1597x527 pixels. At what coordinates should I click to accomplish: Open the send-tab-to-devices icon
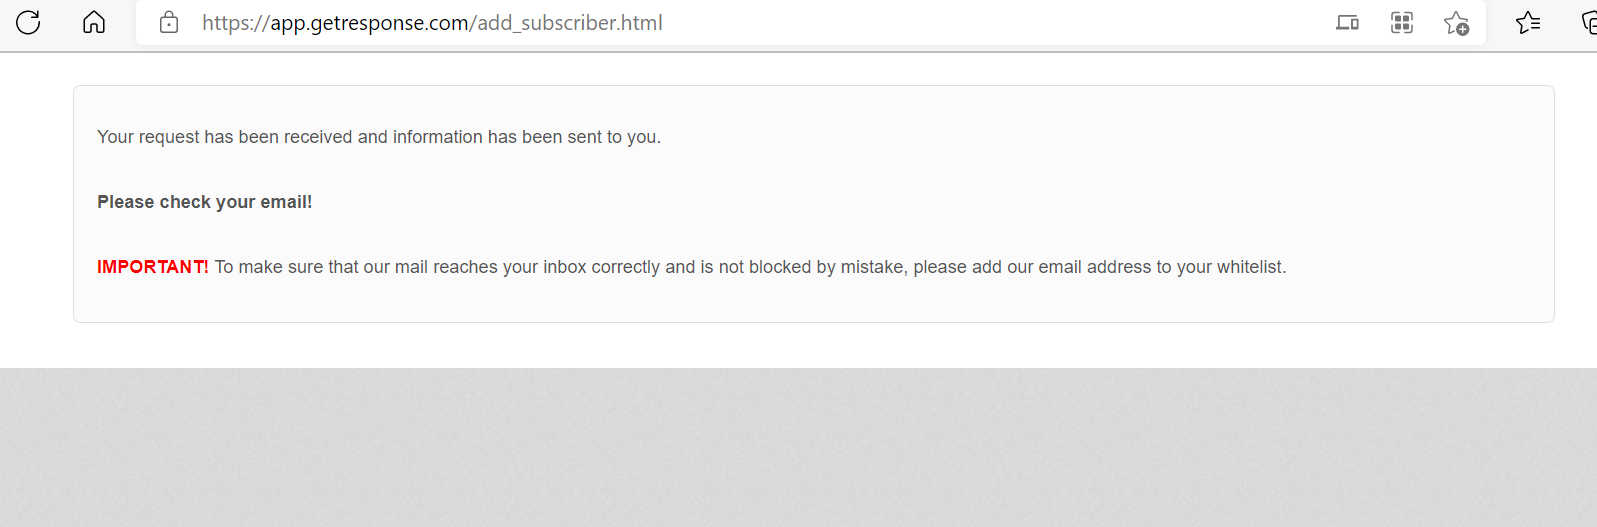point(1347,22)
